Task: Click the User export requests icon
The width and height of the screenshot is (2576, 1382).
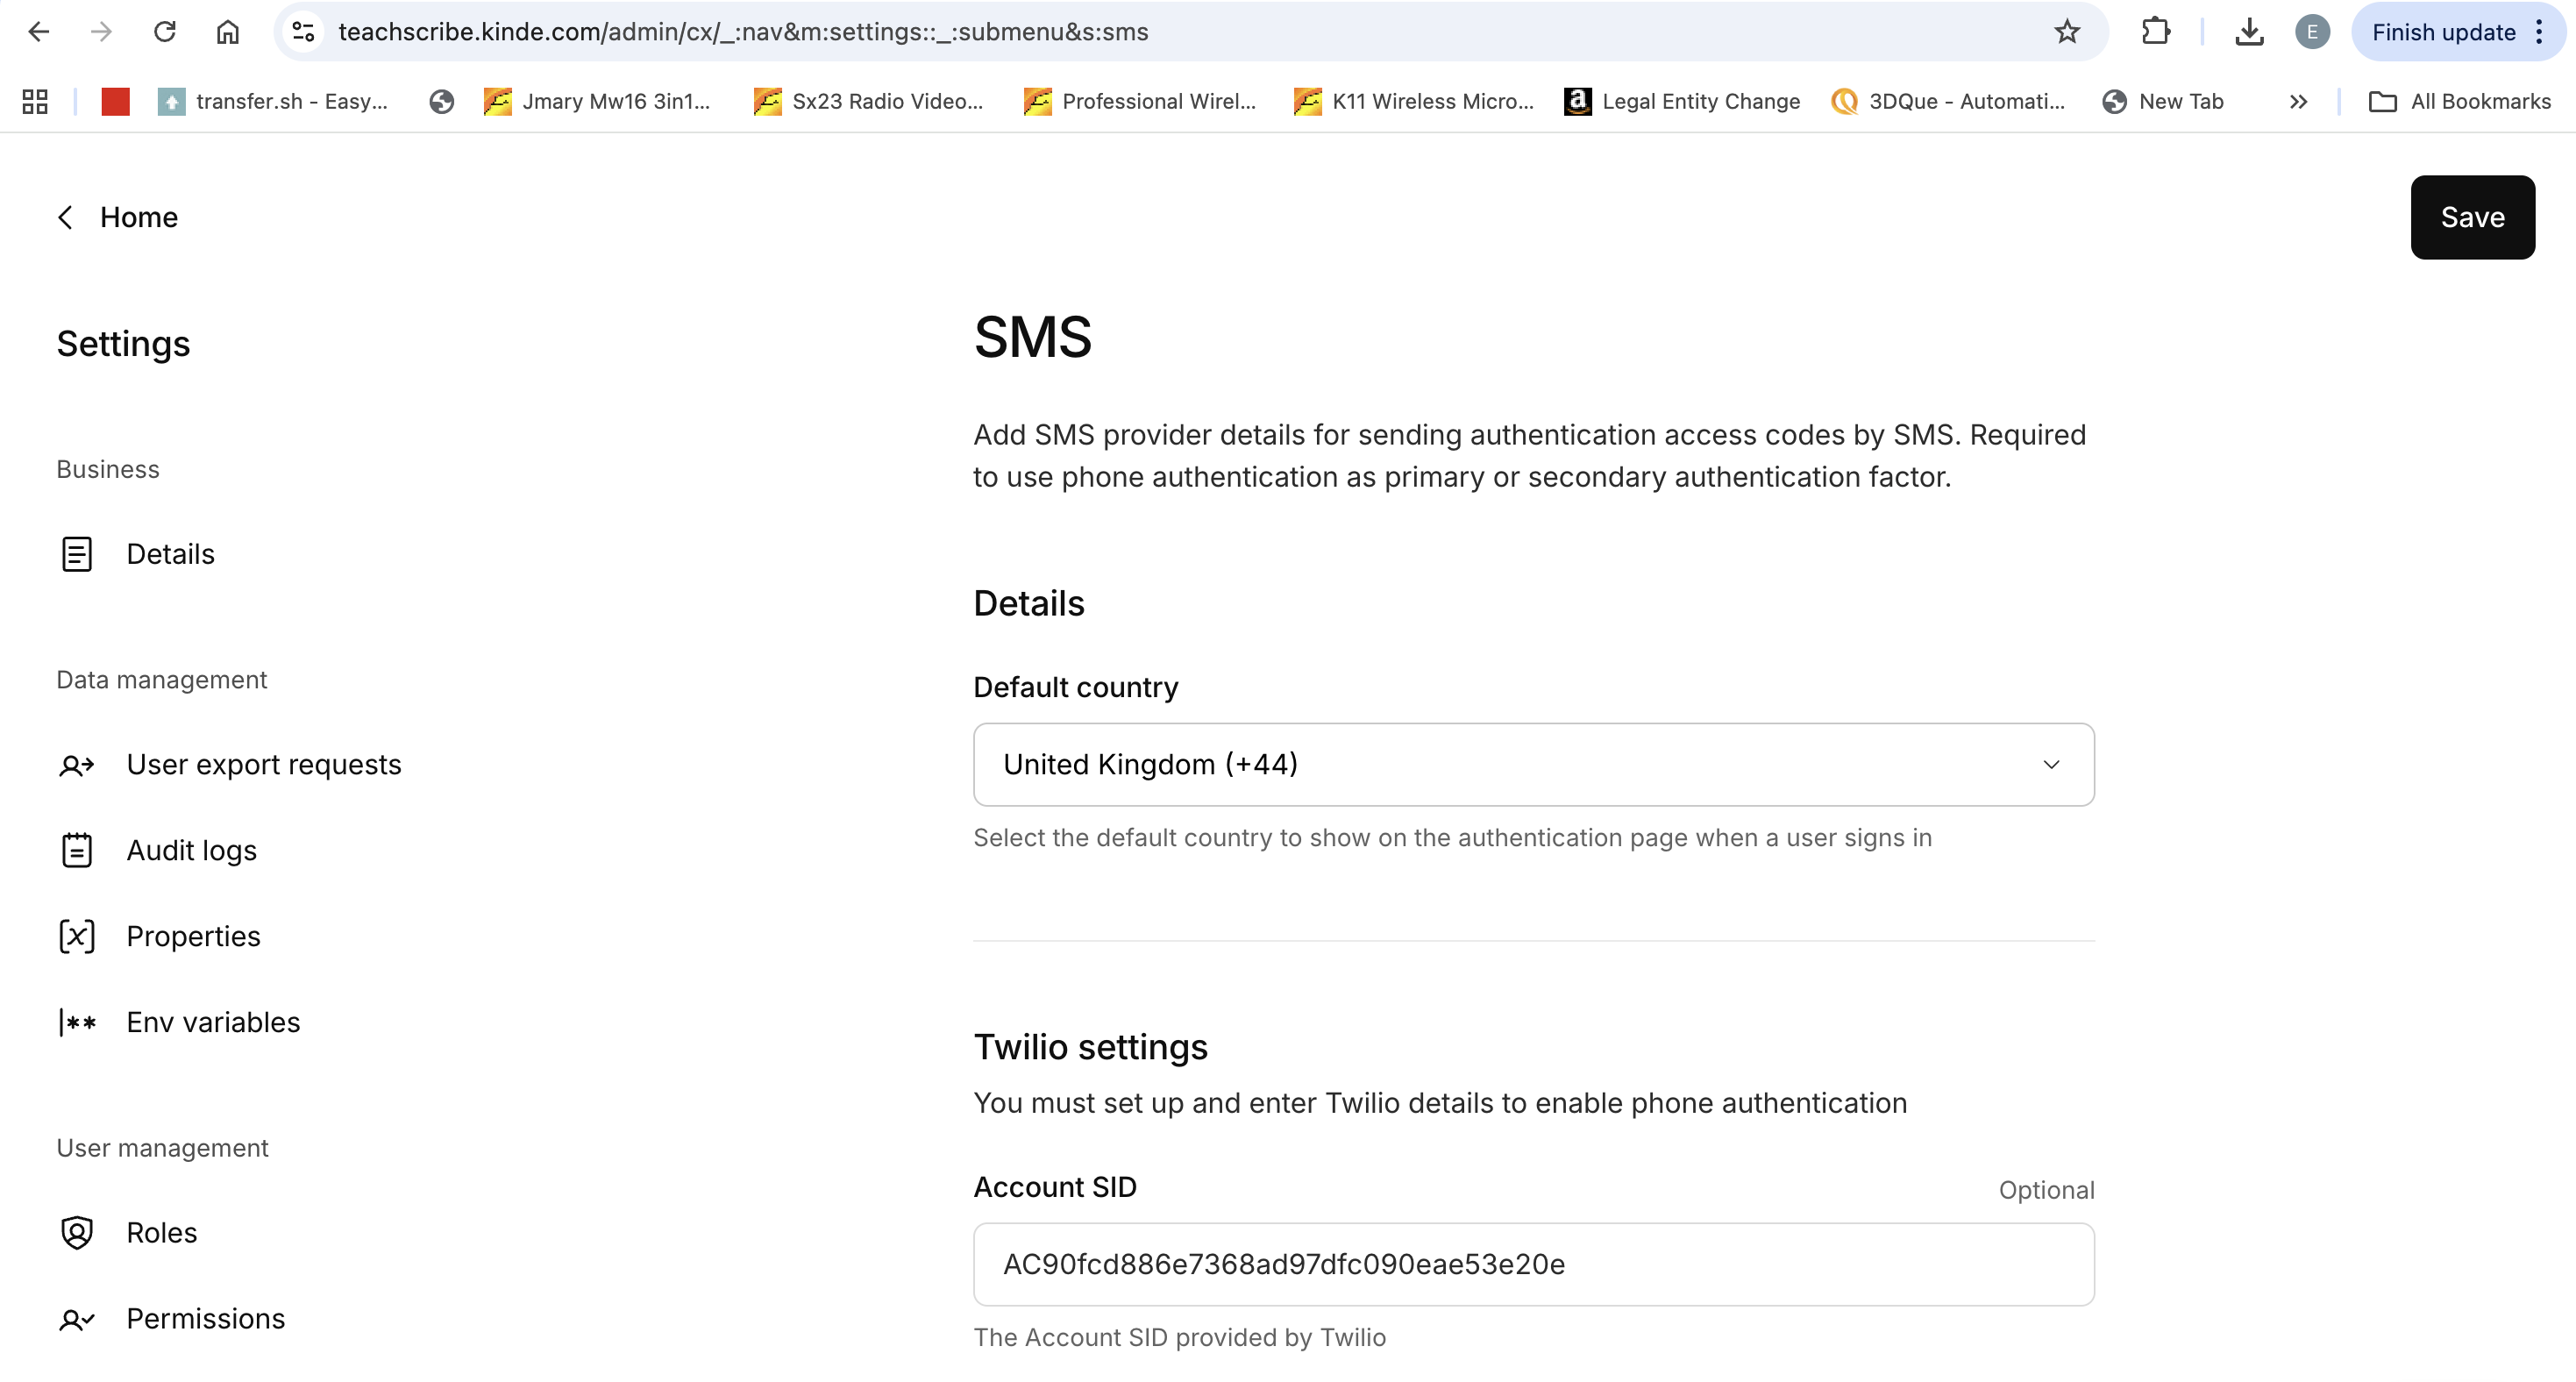Action: (x=77, y=765)
